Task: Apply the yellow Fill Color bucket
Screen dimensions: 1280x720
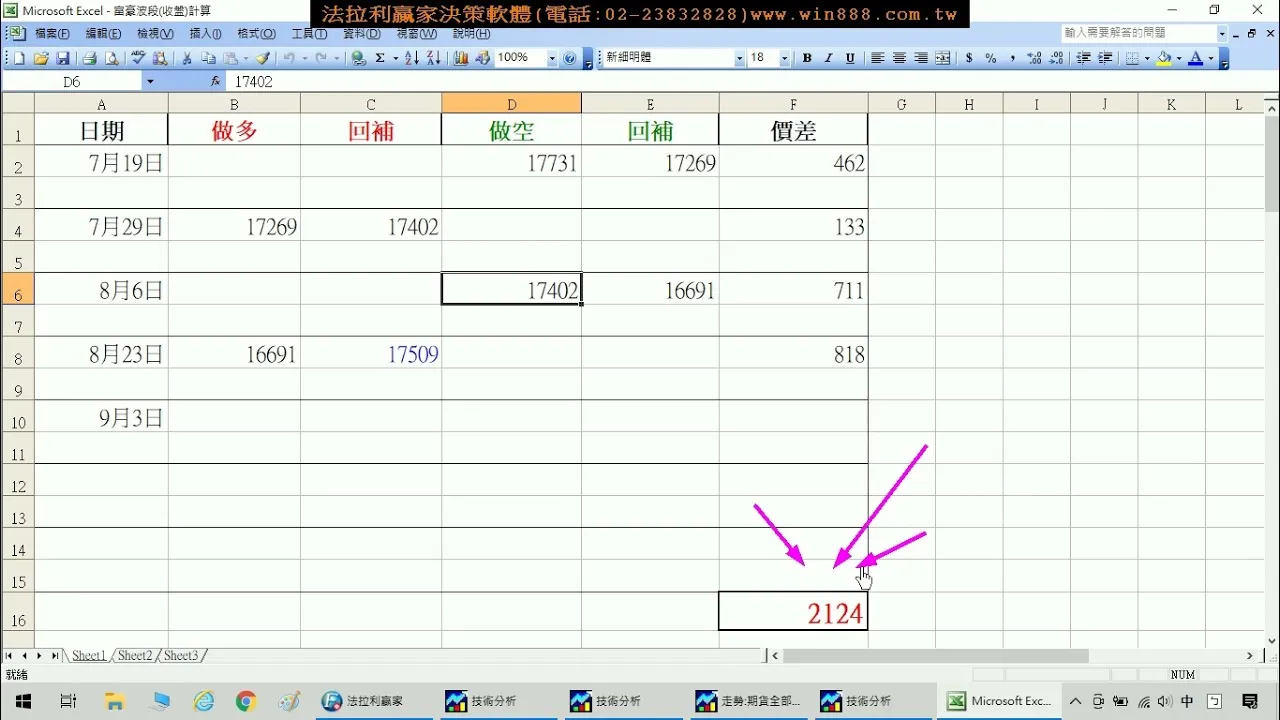Action: click(x=1164, y=58)
